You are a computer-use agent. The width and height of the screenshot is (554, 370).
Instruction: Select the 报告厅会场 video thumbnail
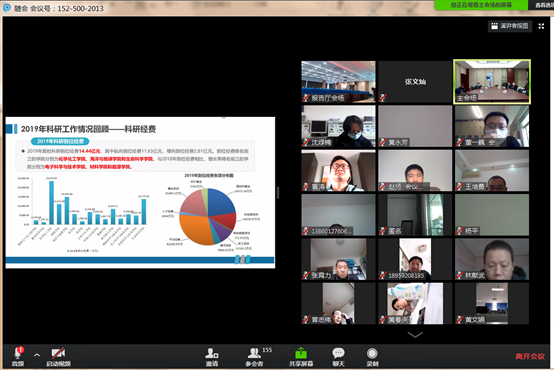(338, 82)
